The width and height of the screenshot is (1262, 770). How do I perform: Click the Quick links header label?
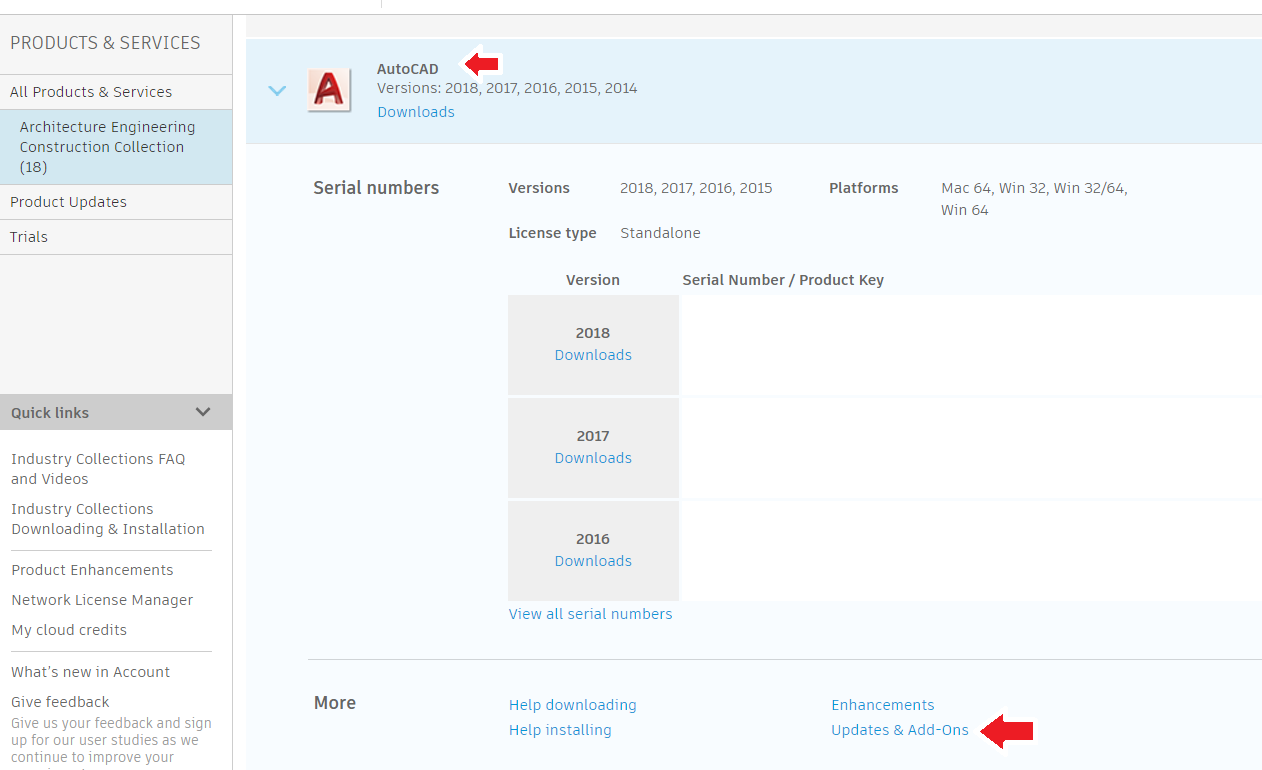coord(50,413)
